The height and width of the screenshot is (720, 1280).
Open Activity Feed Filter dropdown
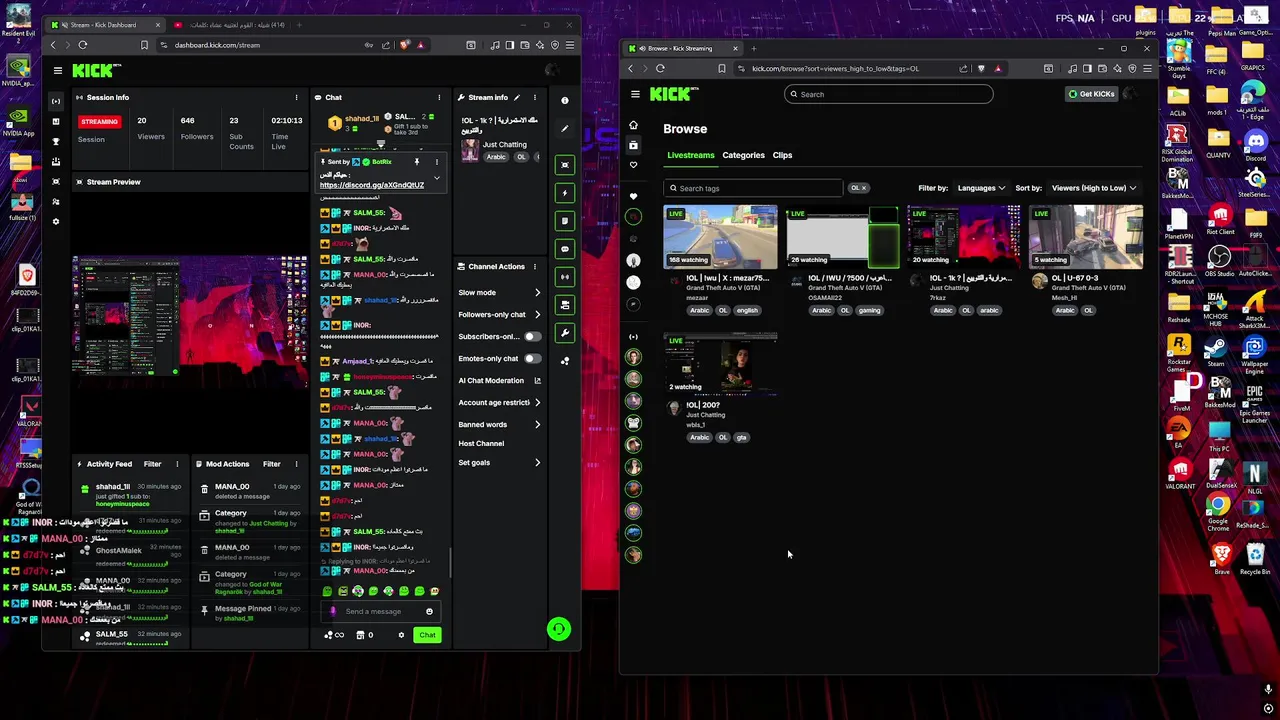point(152,464)
